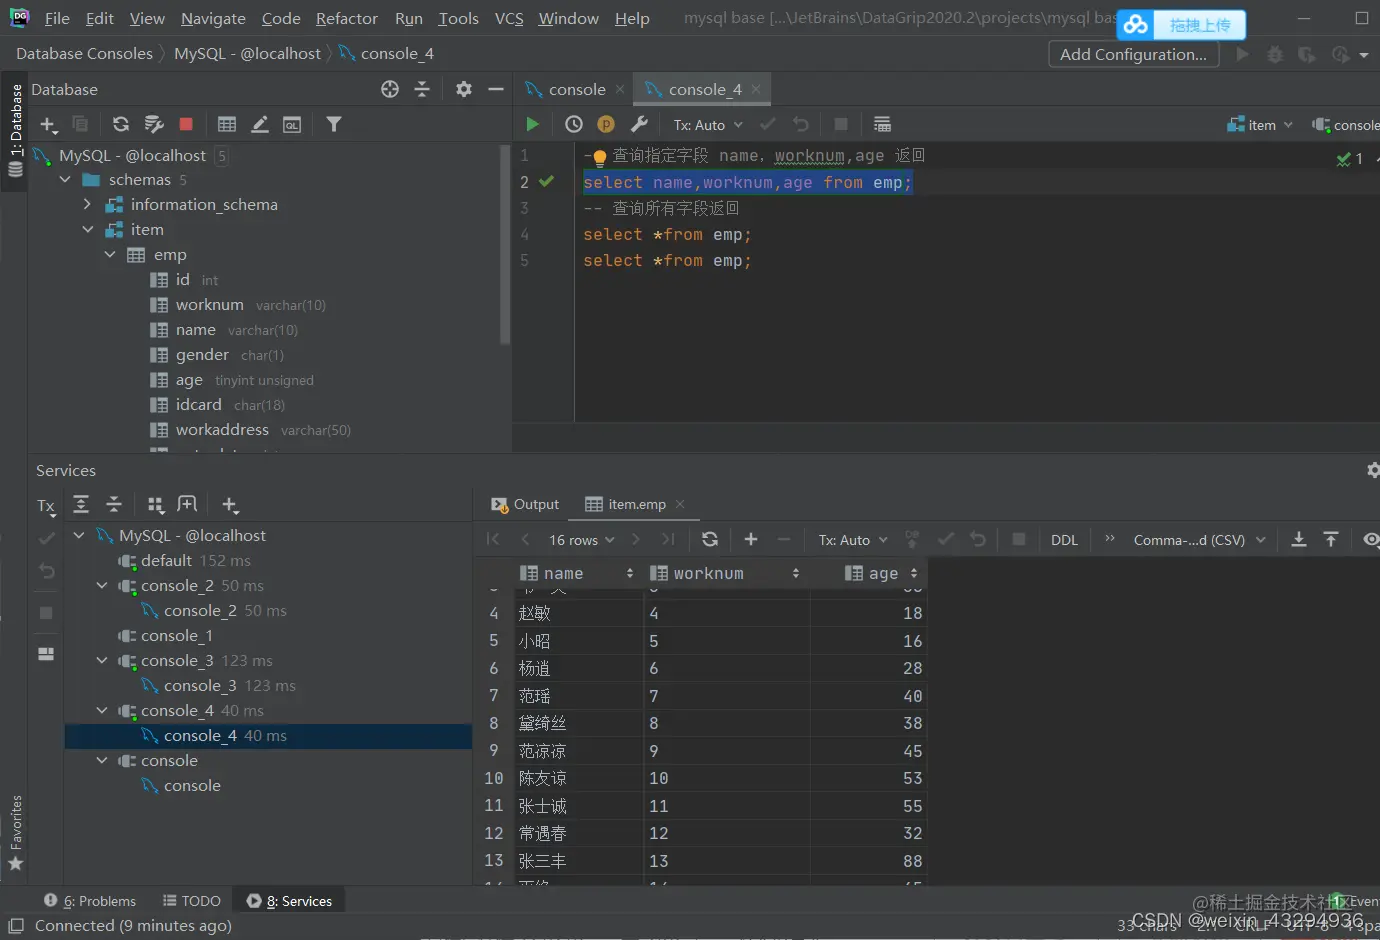
Task: Add a new row in result grid
Action: coord(751,539)
